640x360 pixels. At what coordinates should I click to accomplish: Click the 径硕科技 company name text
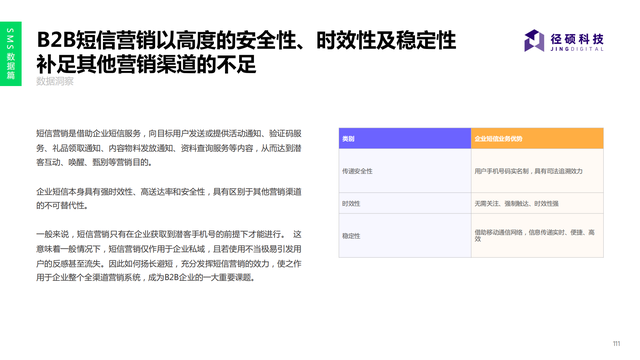click(x=577, y=39)
